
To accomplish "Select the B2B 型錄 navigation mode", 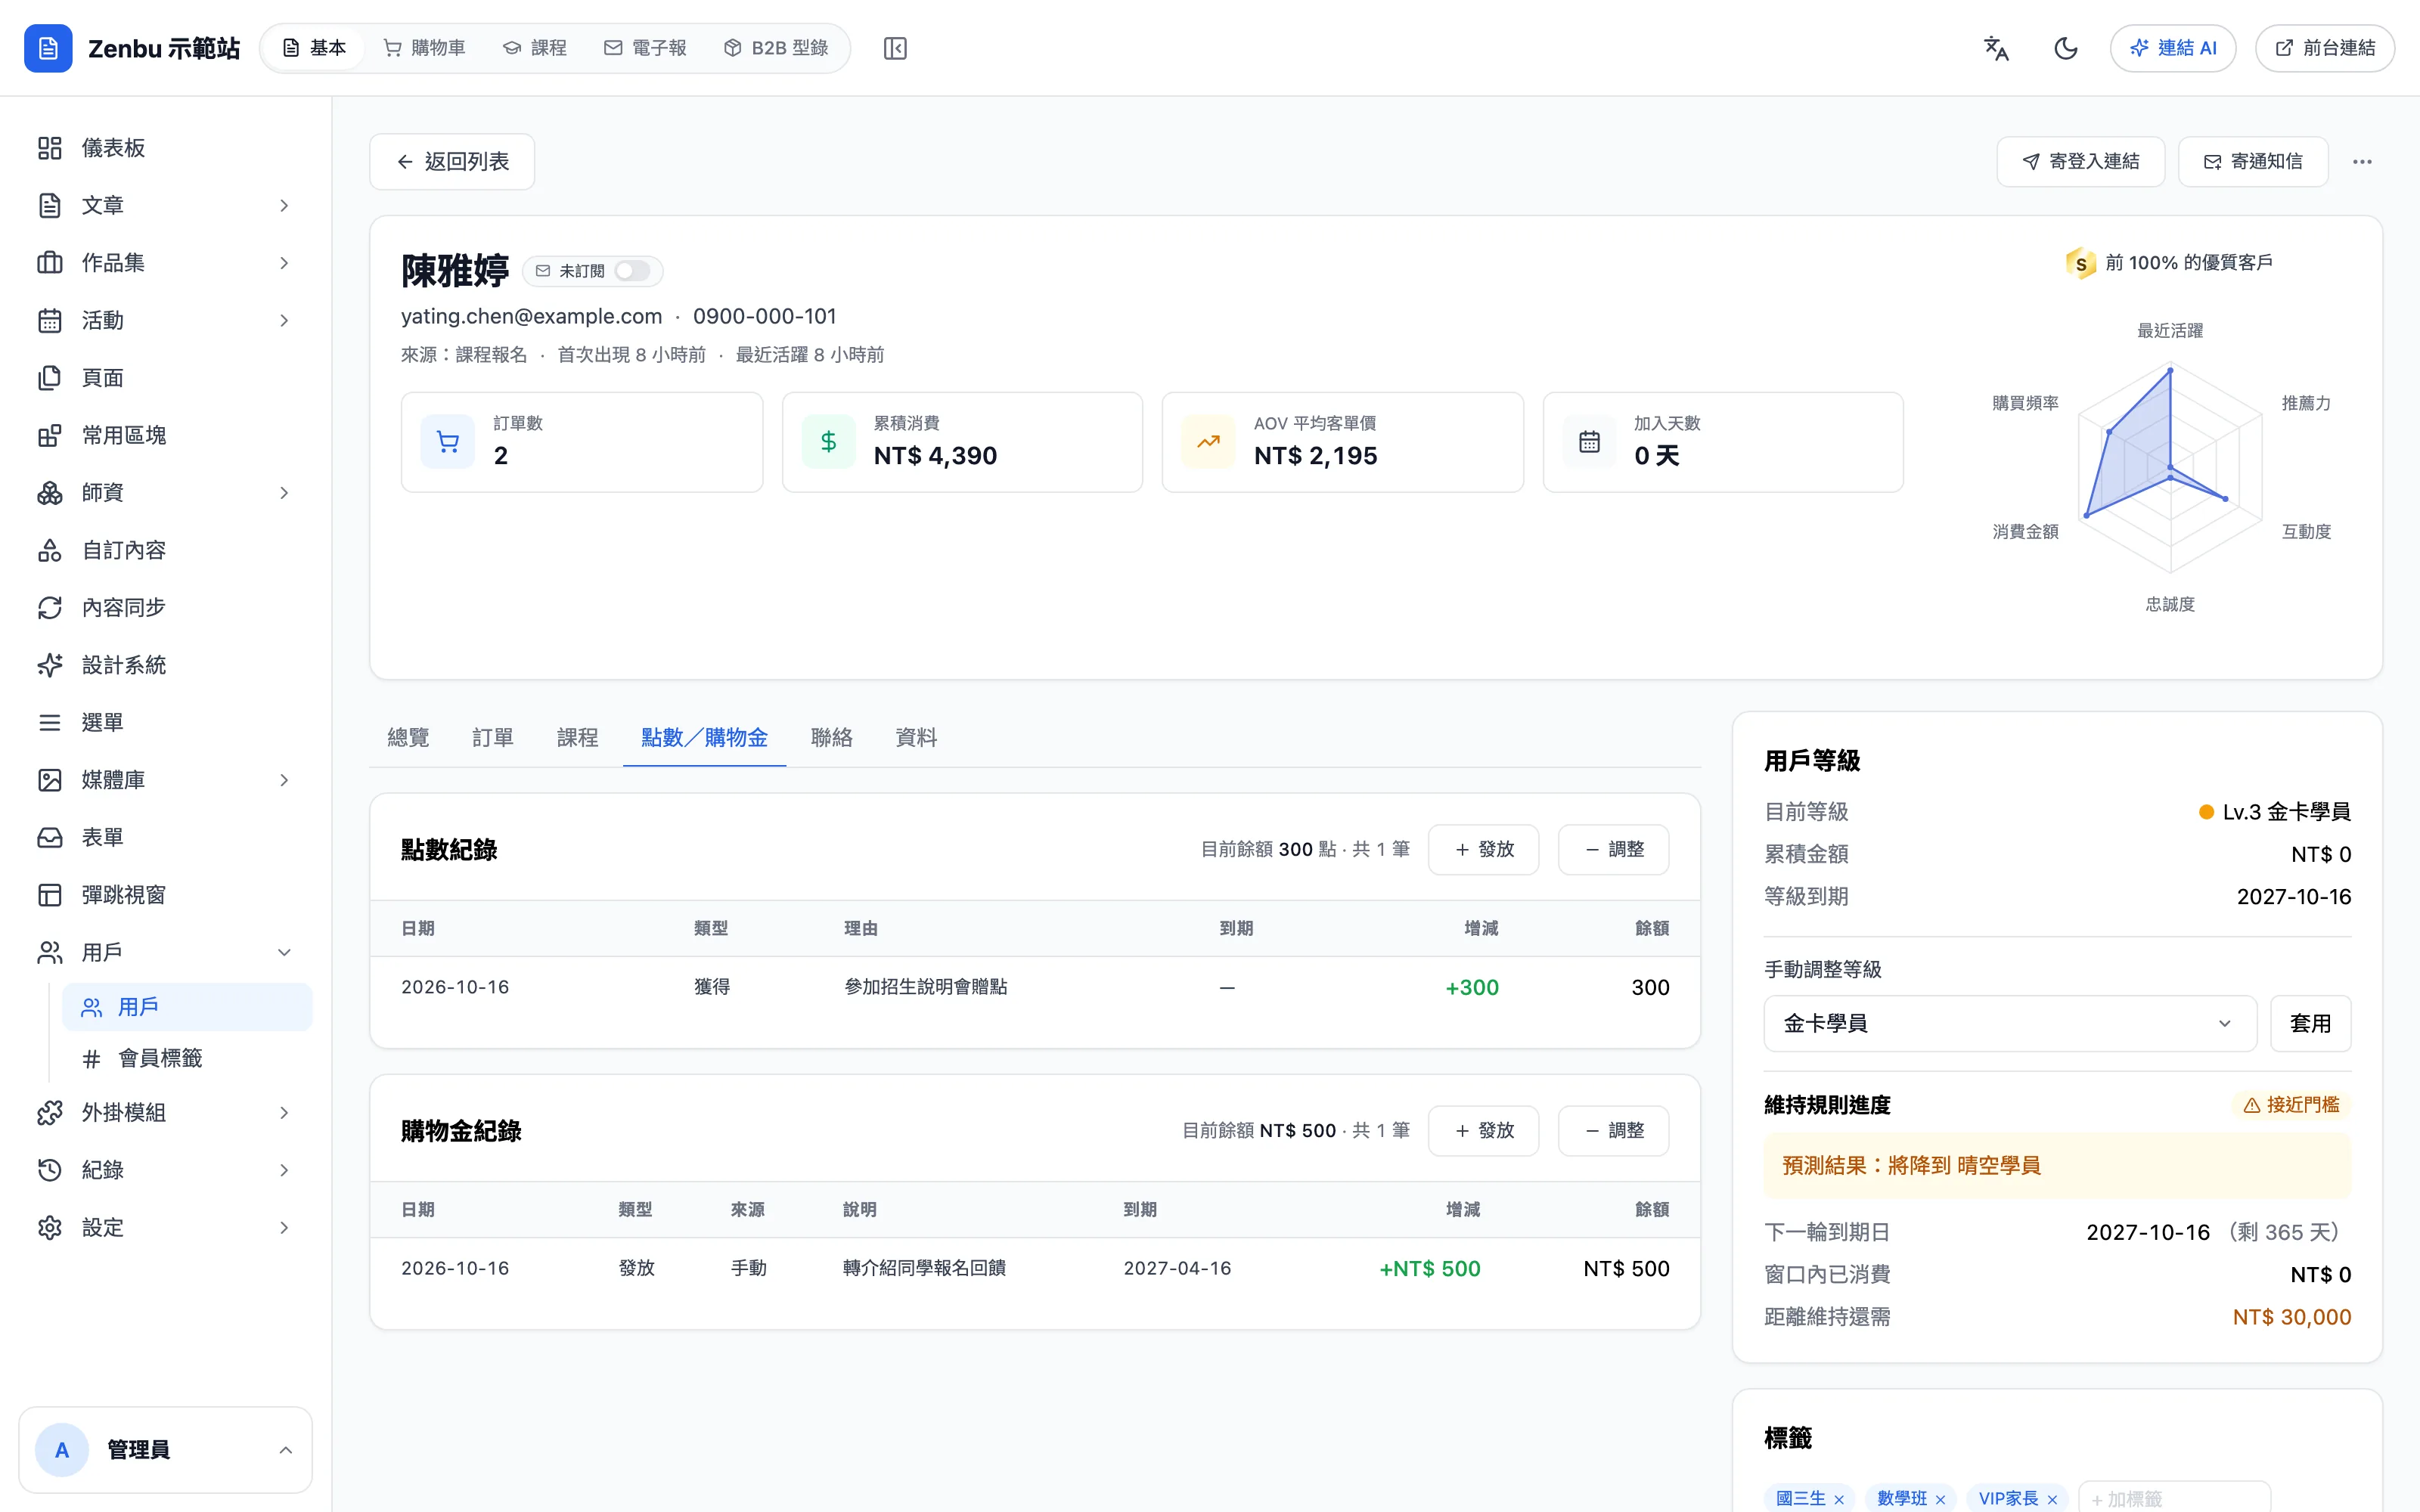I will (776, 48).
